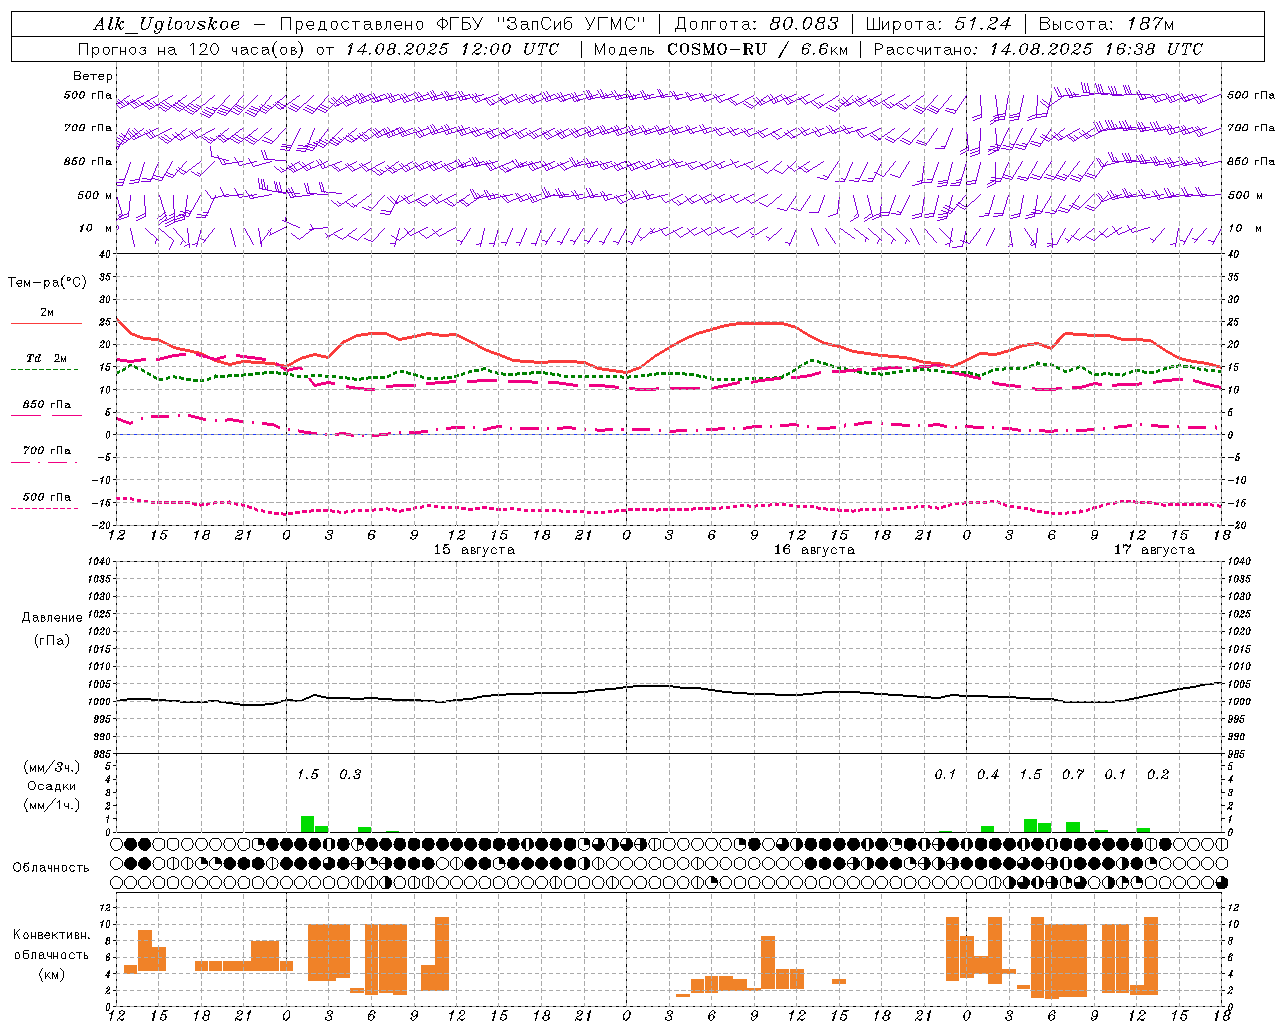Select the 0.3 precipitation amount value
Screen dimensions: 1280x1024
click(350, 775)
